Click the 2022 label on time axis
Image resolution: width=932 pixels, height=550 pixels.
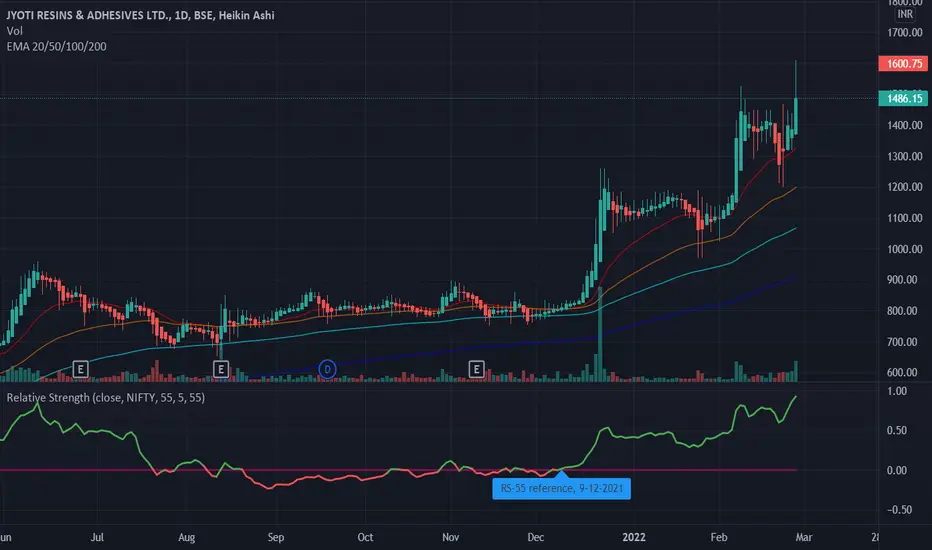click(x=634, y=537)
